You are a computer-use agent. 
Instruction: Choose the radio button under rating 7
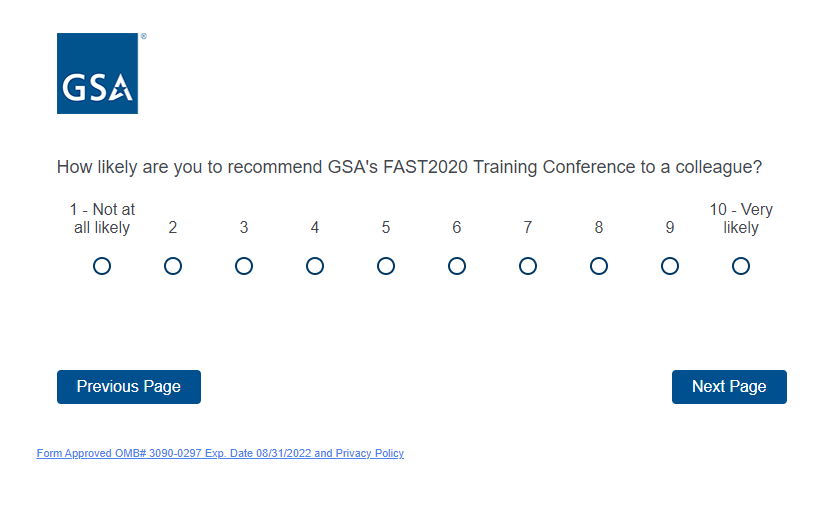coord(528,266)
